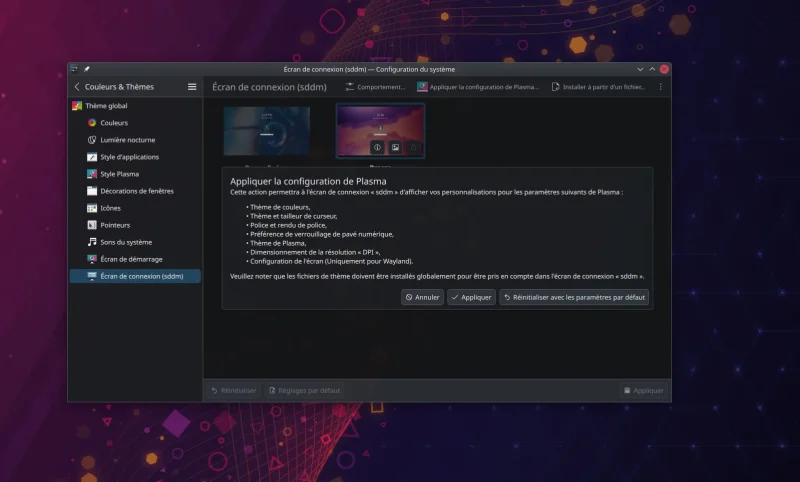Select Sons du système in the sidebar
Screen dimensions: 800x482
[x=135, y=242]
